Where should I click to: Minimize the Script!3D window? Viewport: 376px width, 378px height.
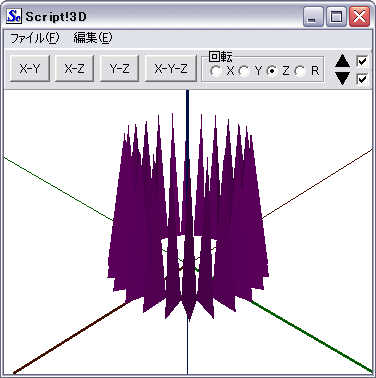coord(313,17)
